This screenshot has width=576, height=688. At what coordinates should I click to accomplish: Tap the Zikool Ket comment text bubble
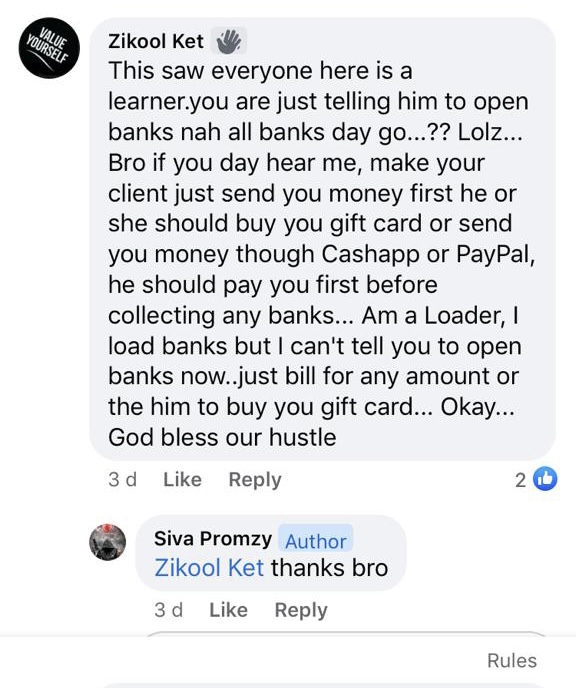[322, 239]
